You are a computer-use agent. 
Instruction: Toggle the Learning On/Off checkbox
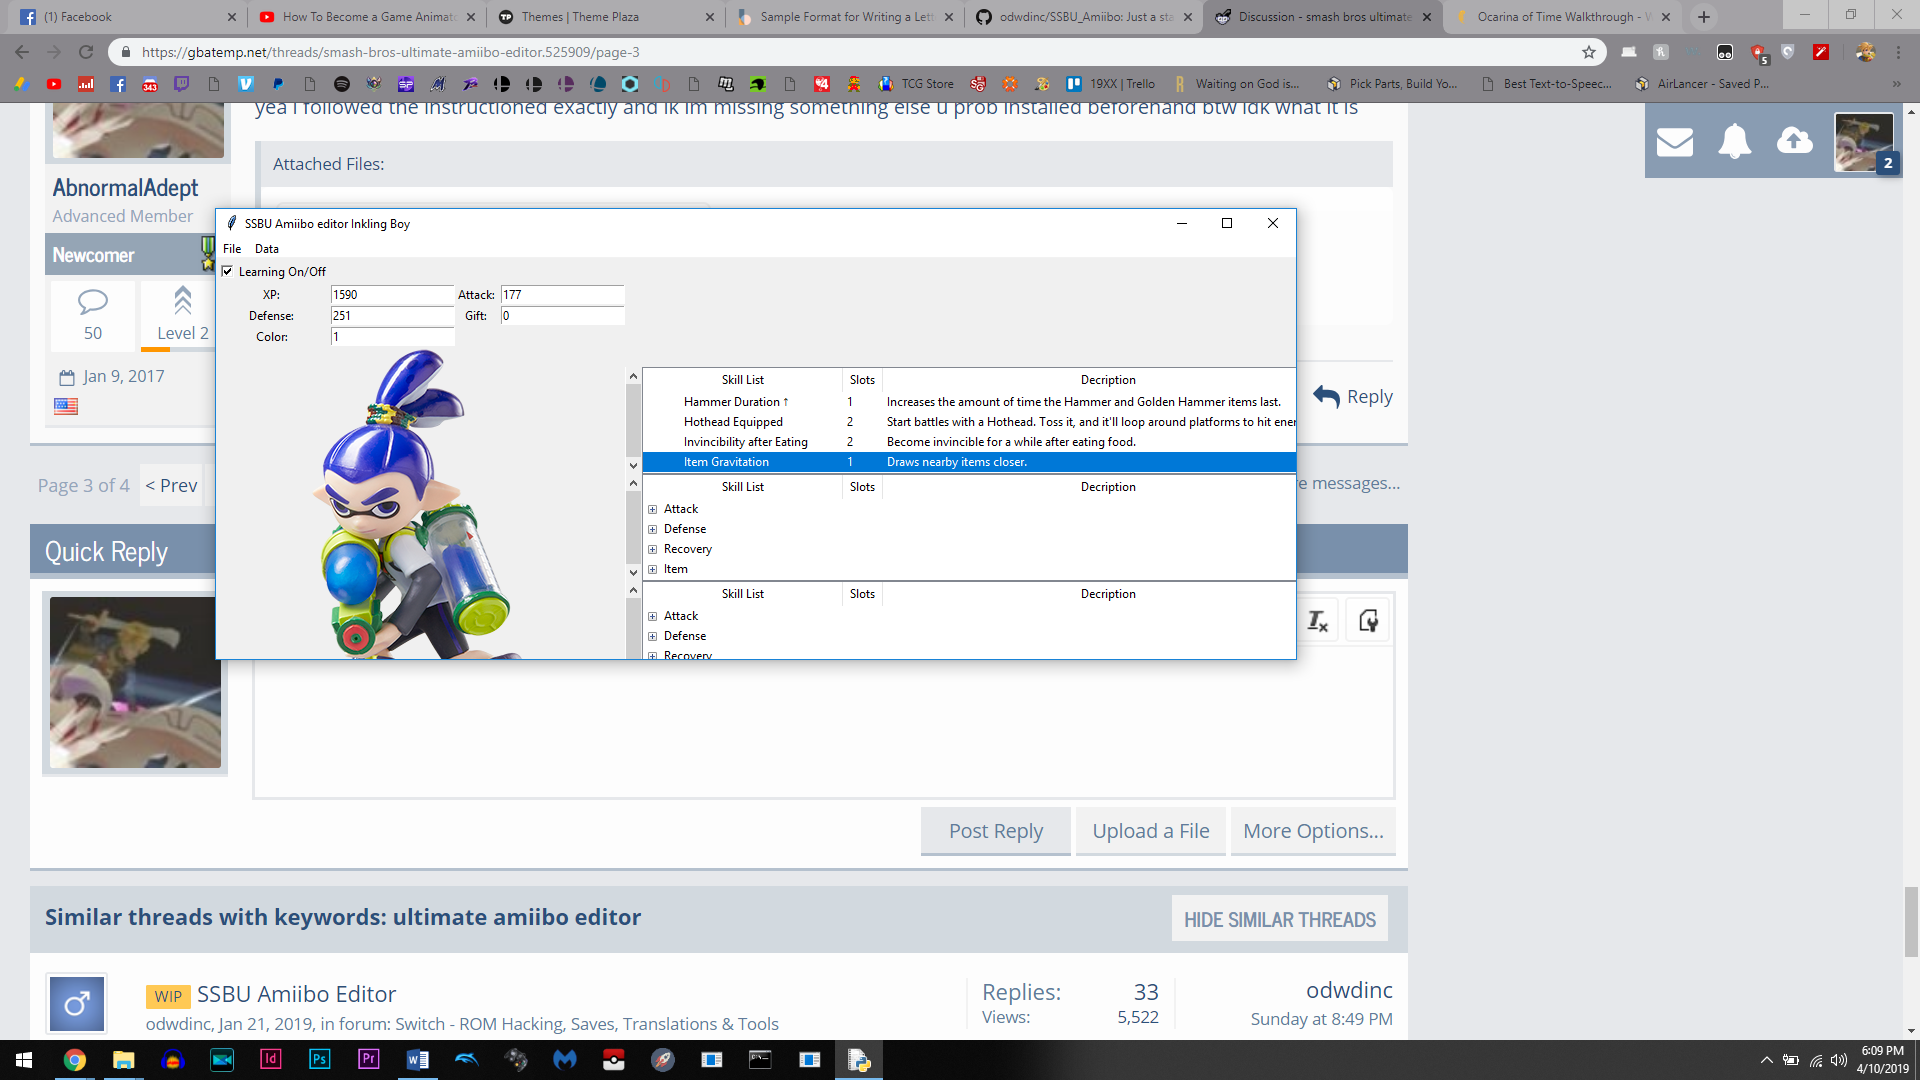pos(227,271)
